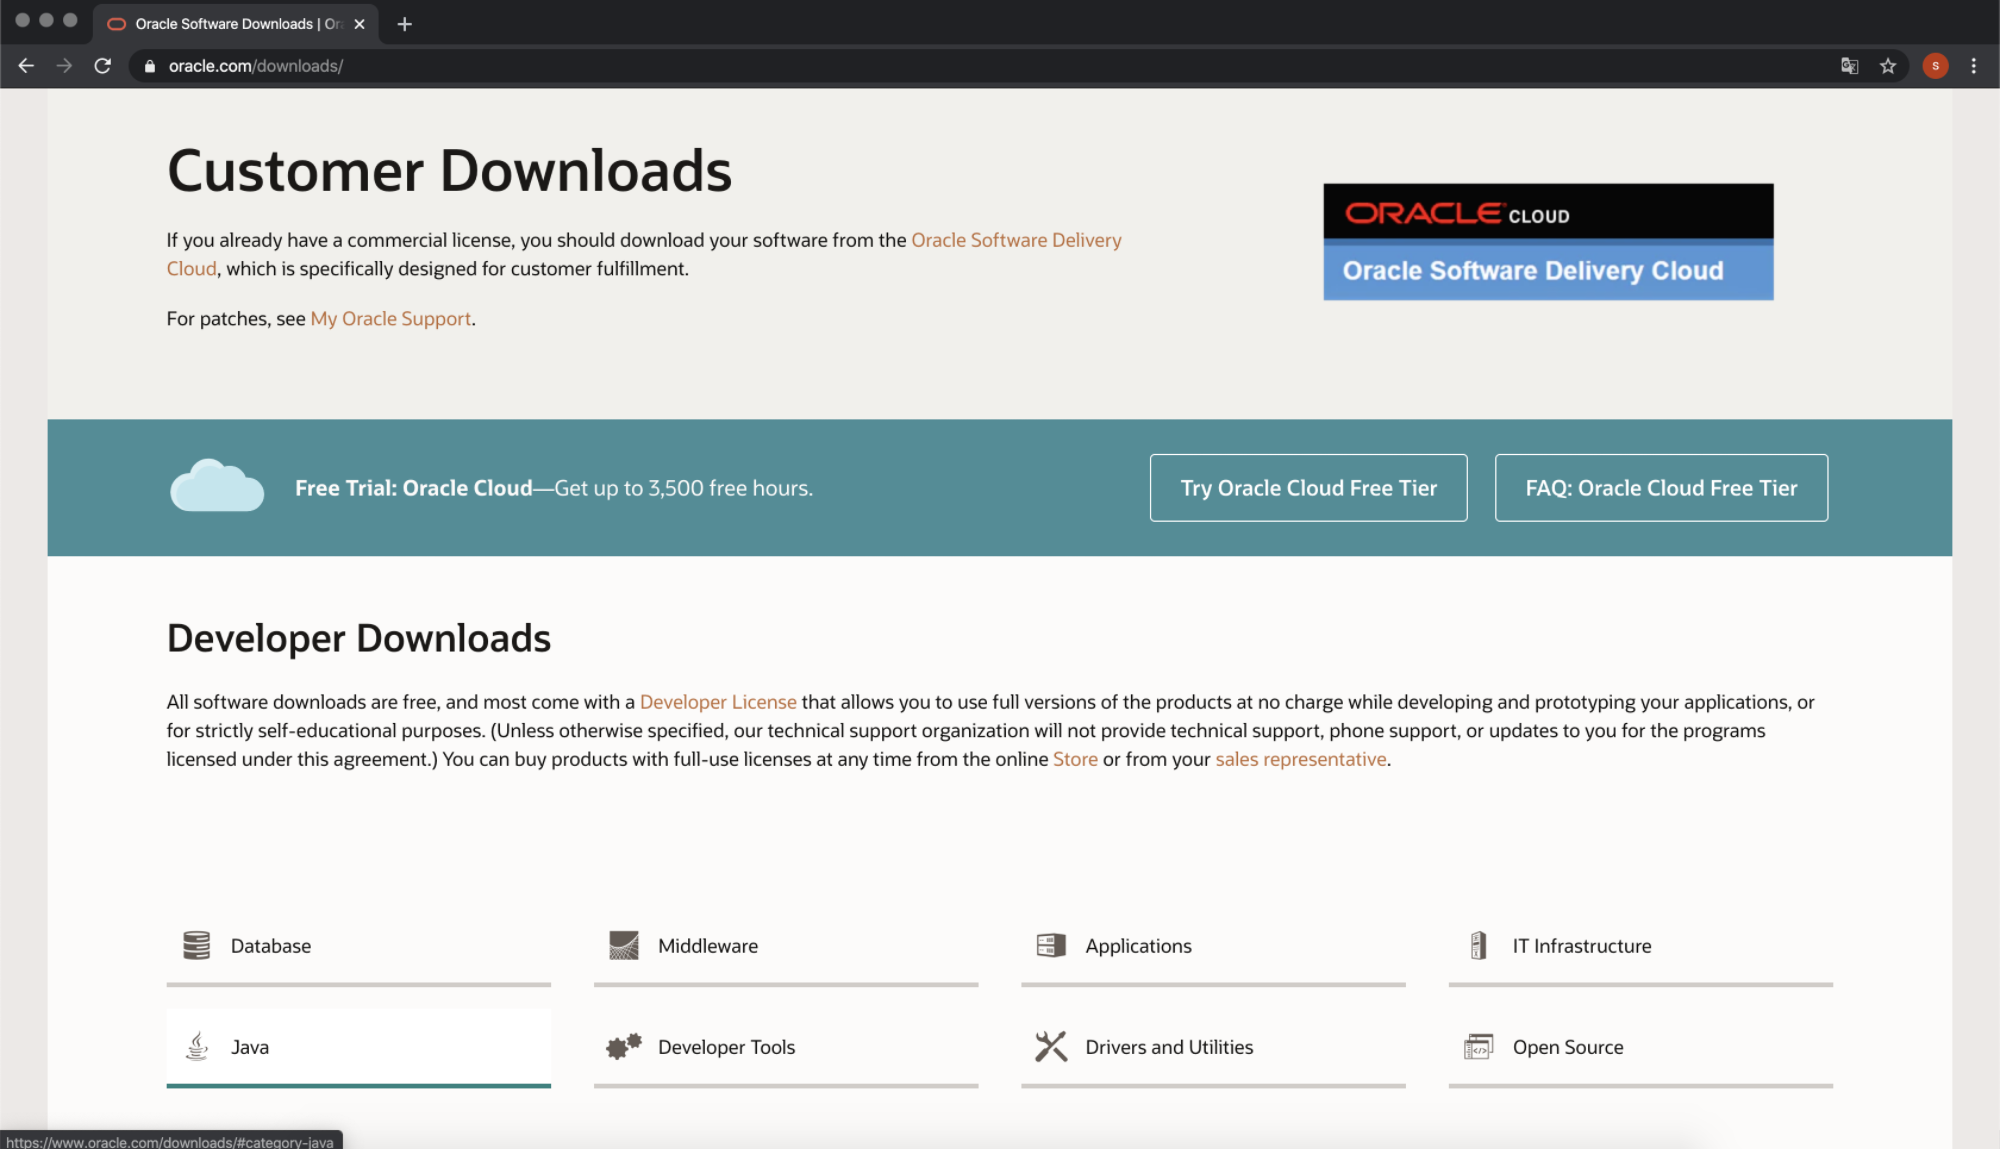Click the user profile avatar
Image resolution: width=2000 pixels, height=1149 pixels.
click(1935, 66)
